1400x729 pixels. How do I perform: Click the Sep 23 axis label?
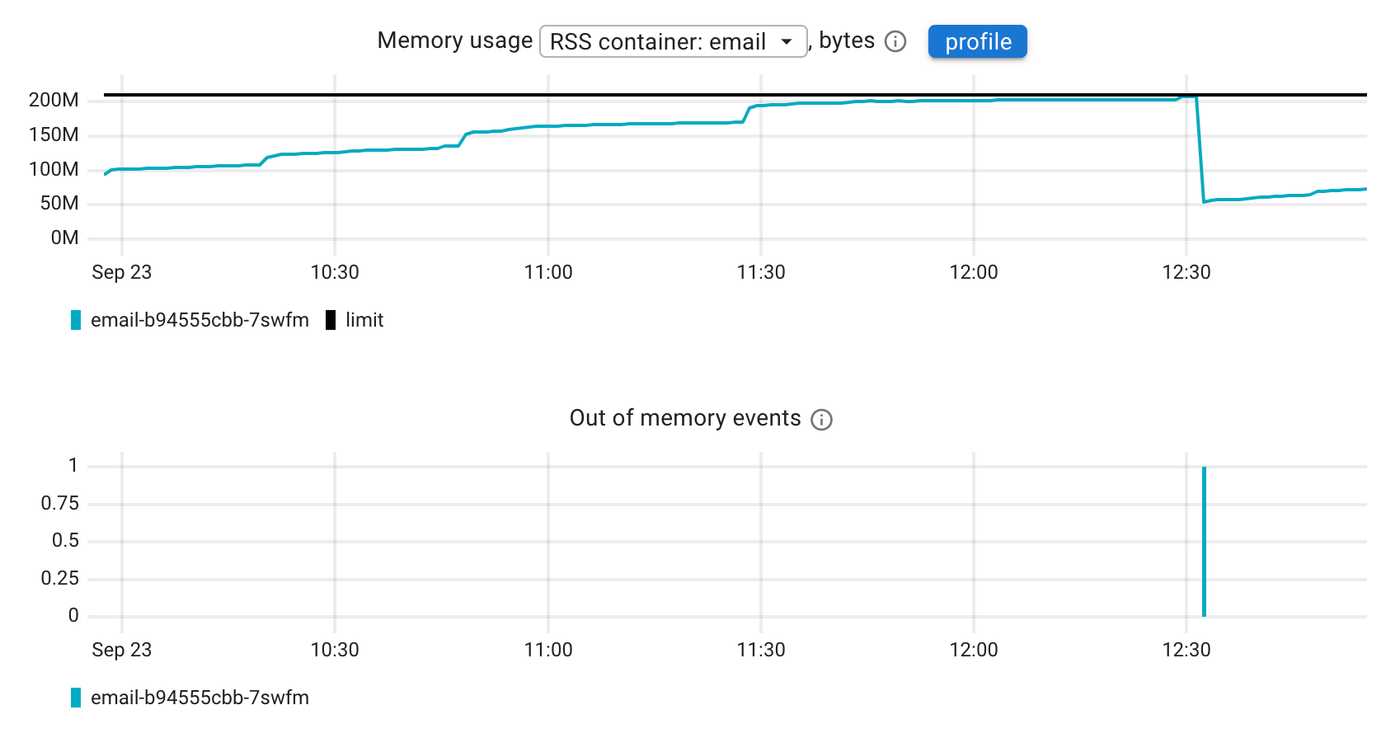click(121, 271)
